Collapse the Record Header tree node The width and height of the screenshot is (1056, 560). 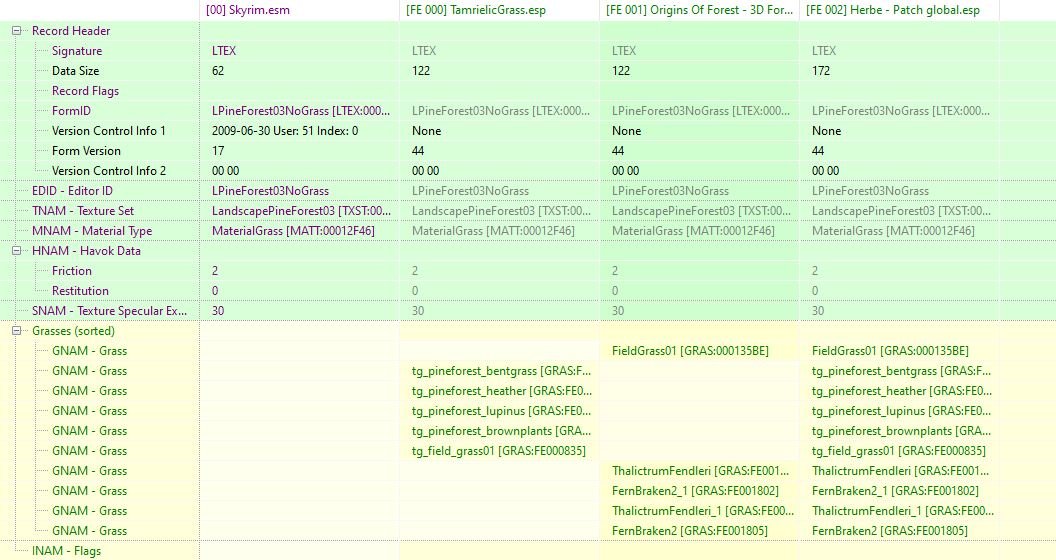pyautogui.click(x=17, y=31)
